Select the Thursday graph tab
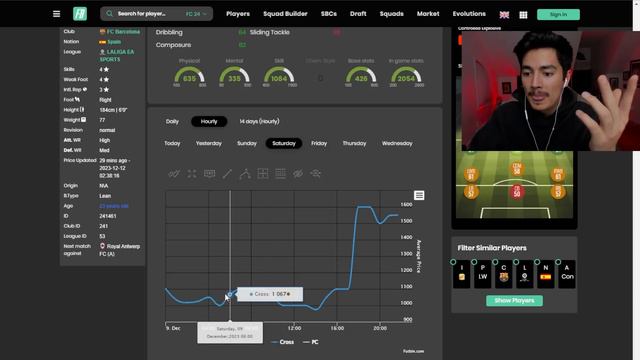The height and width of the screenshot is (360, 640). click(354, 143)
